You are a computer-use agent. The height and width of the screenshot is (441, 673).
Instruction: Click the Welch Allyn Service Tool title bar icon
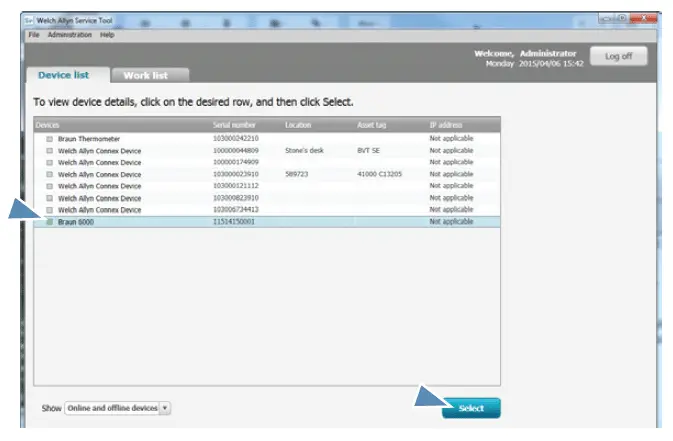point(29,20)
